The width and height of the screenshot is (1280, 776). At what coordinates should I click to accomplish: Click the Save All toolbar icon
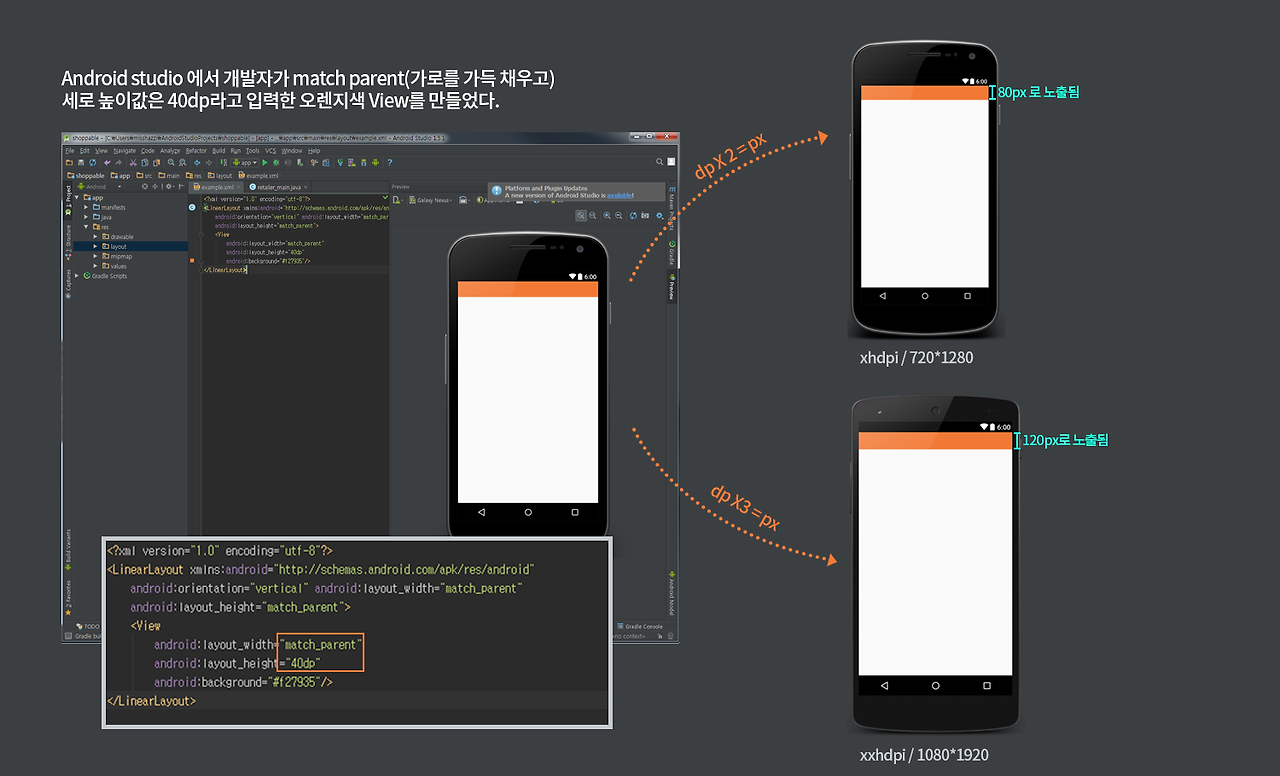coord(80,162)
